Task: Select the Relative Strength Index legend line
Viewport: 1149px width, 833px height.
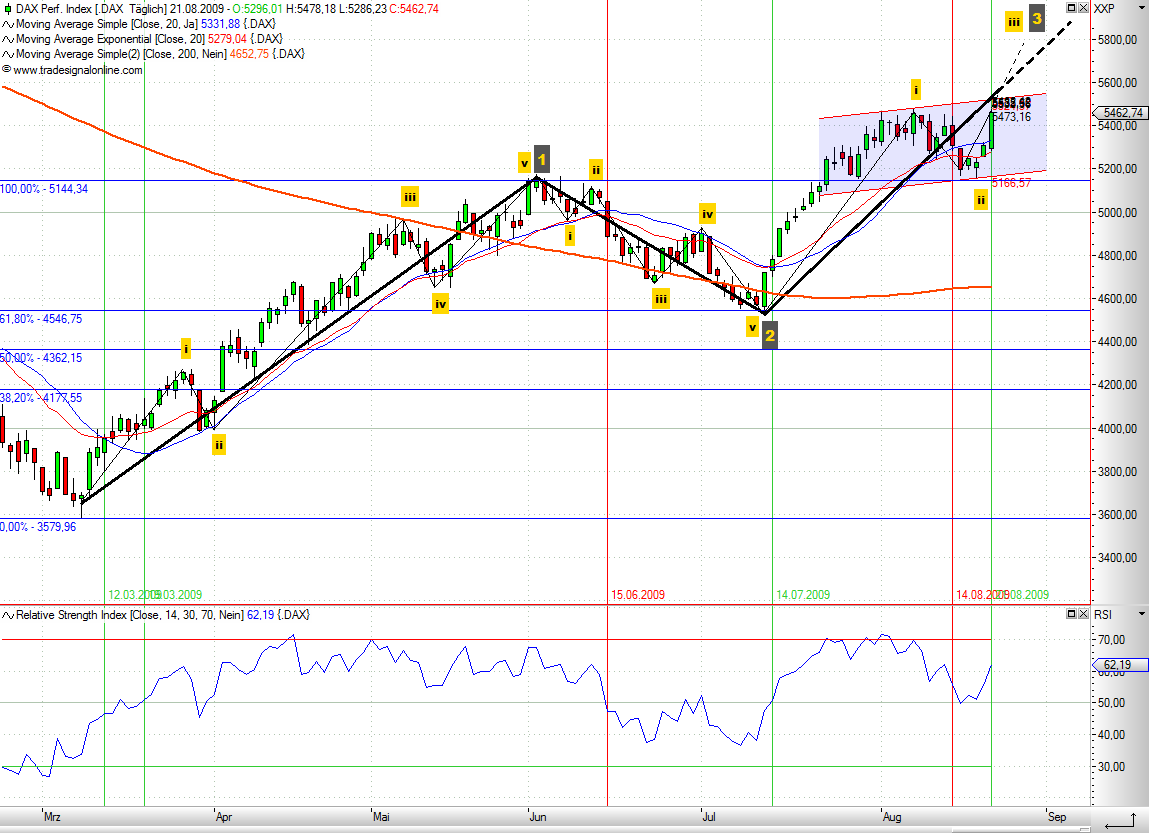Action: pyautogui.click(x=163, y=615)
